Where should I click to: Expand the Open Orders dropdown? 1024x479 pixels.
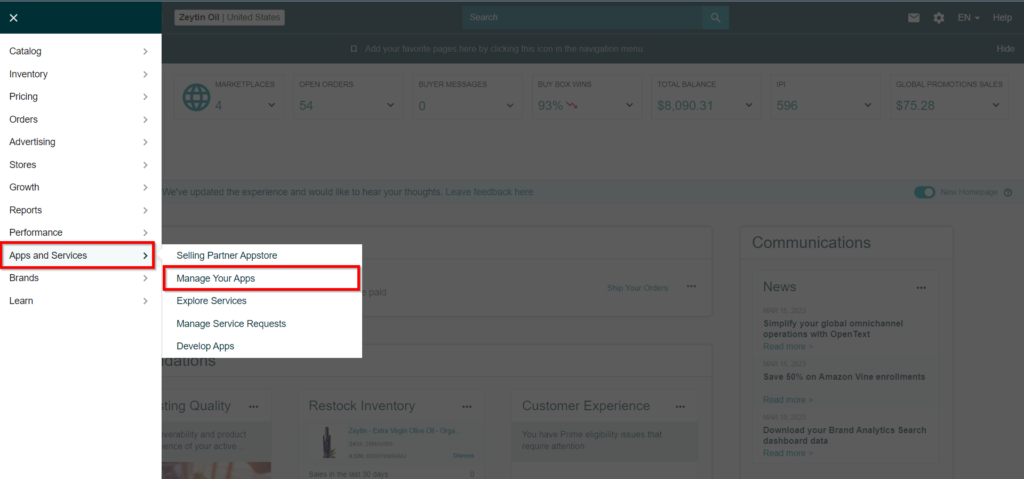point(391,105)
